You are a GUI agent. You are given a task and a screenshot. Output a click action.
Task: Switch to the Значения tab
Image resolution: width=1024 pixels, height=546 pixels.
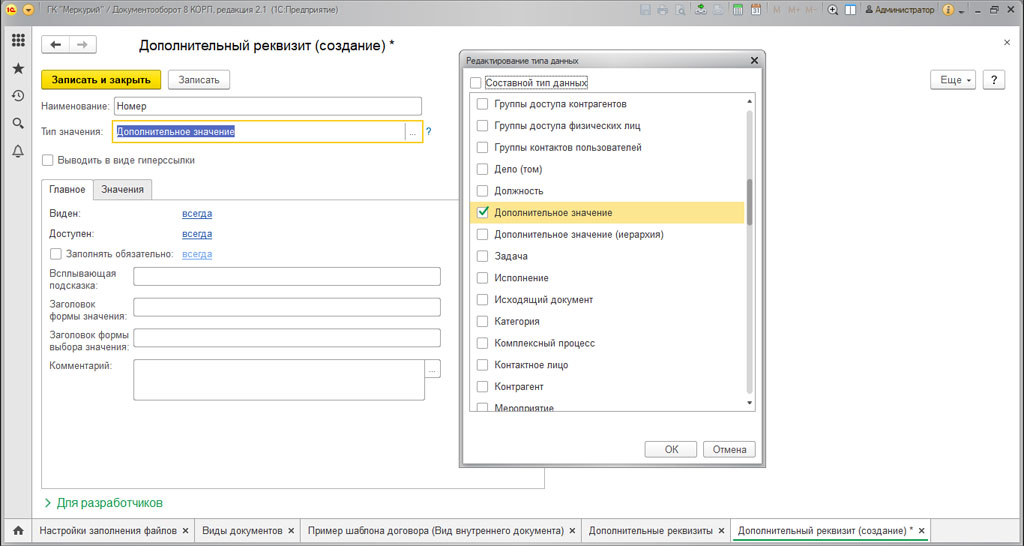[x=122, y=189]
